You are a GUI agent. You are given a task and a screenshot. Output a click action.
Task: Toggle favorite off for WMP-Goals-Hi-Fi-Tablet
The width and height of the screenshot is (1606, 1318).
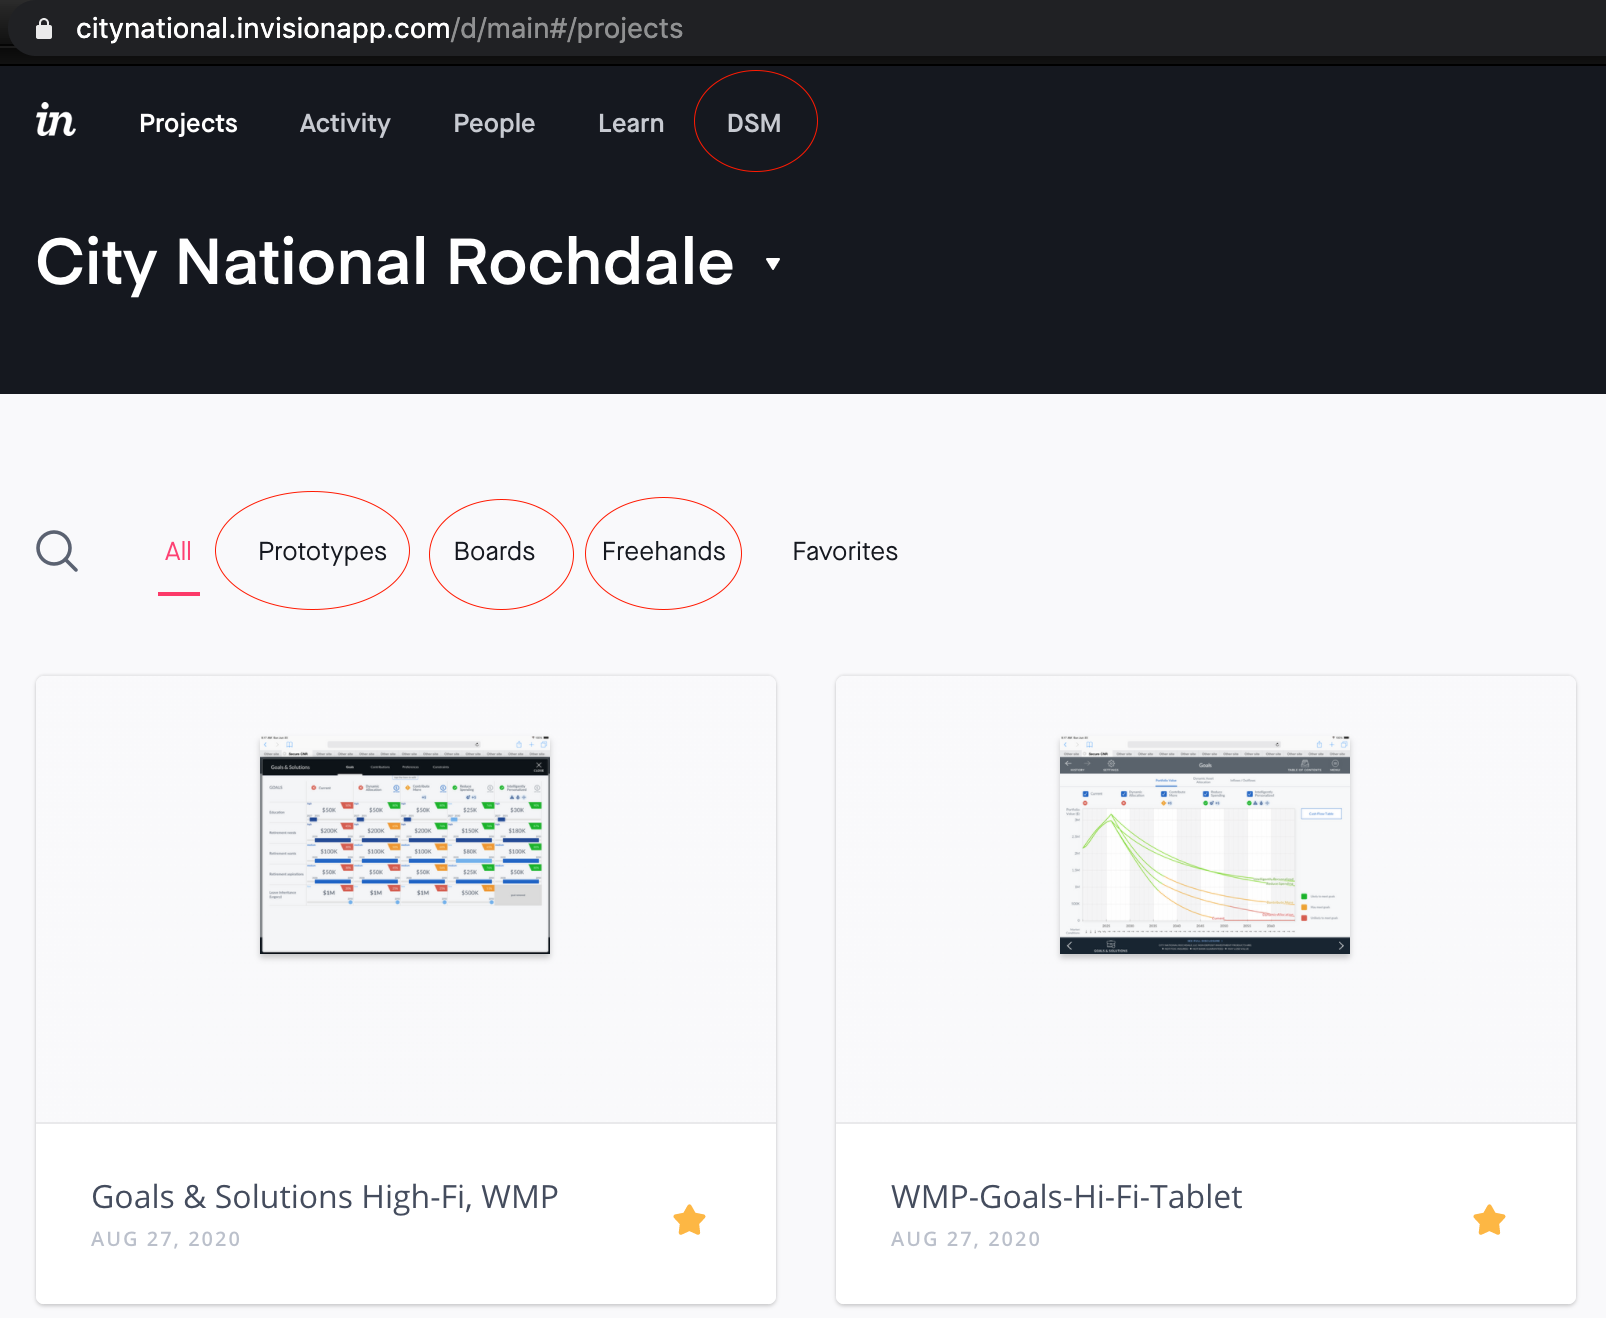tap(1489, 1219)
